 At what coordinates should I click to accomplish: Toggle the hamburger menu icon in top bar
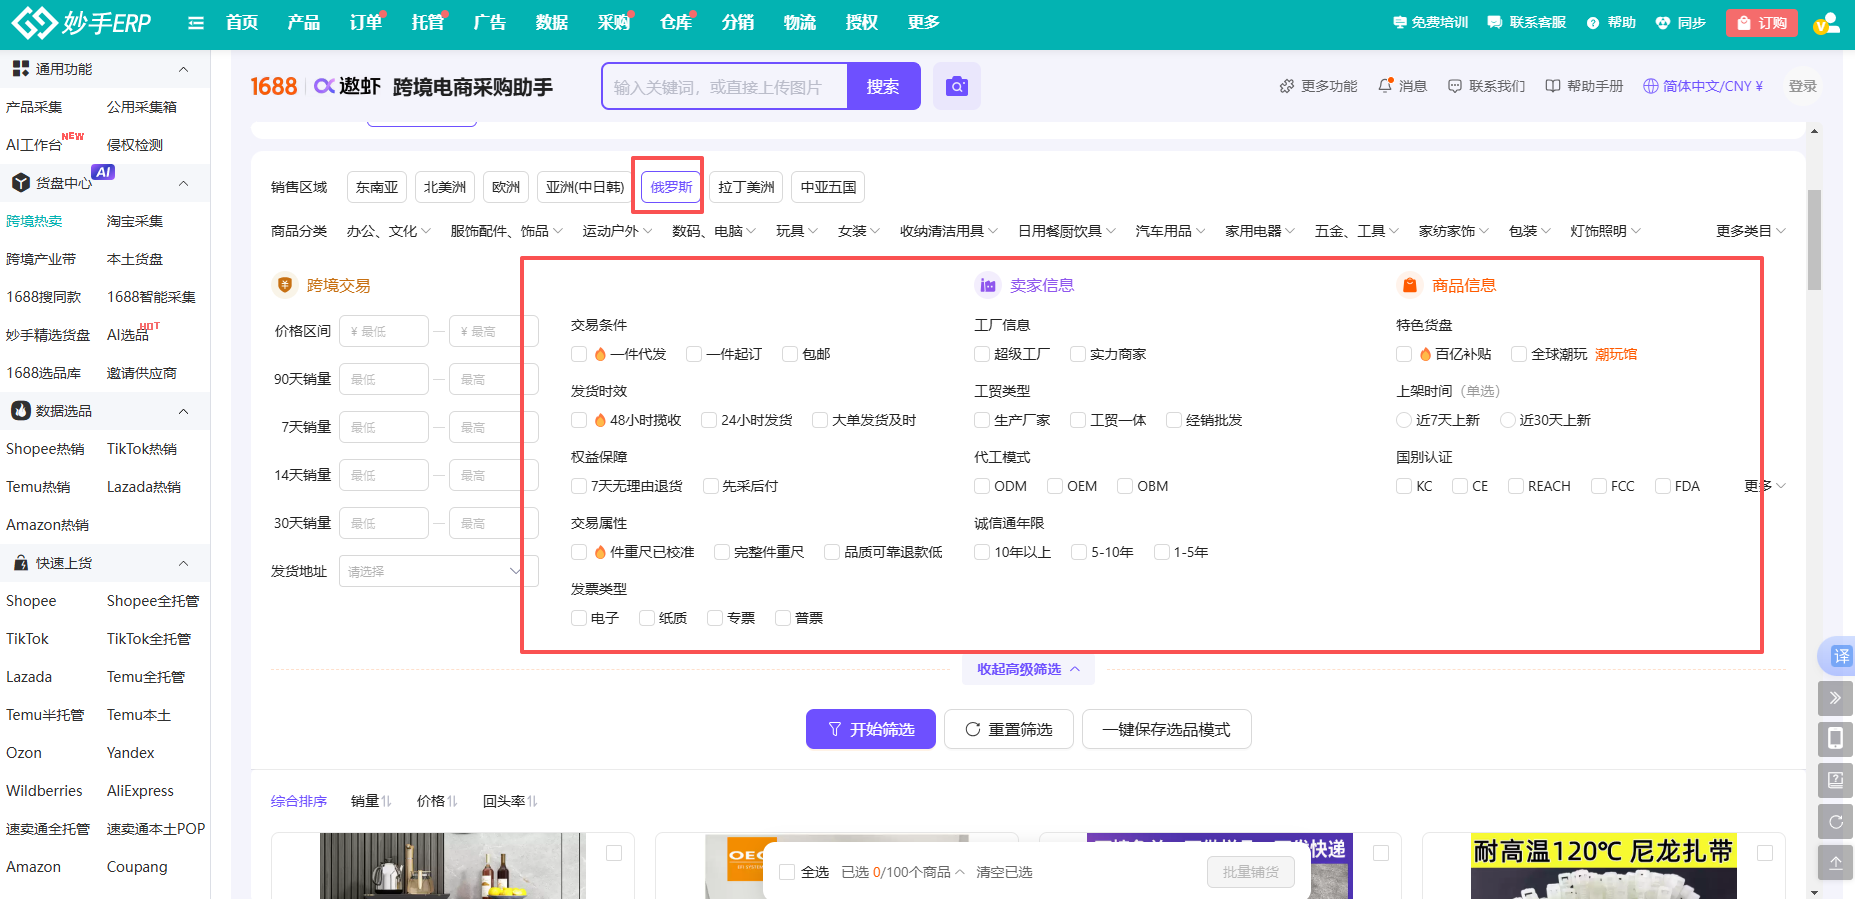pyautogui.click(x=196, y=23)
